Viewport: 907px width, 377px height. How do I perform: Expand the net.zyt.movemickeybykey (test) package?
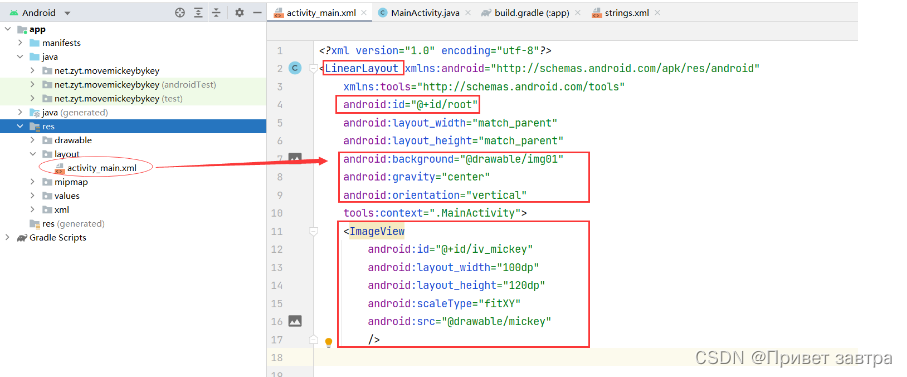click(x=32, y=98)
